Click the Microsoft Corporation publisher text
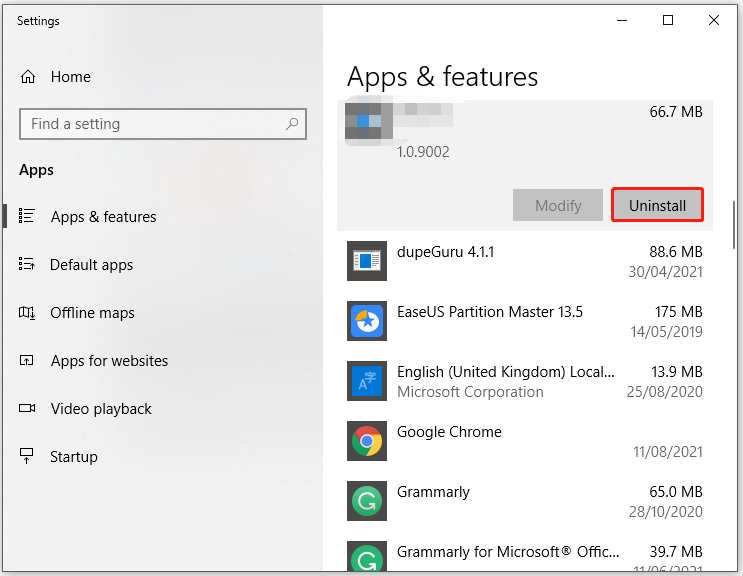The height and width of the screenshot is (576, 743). pos(470,392)
